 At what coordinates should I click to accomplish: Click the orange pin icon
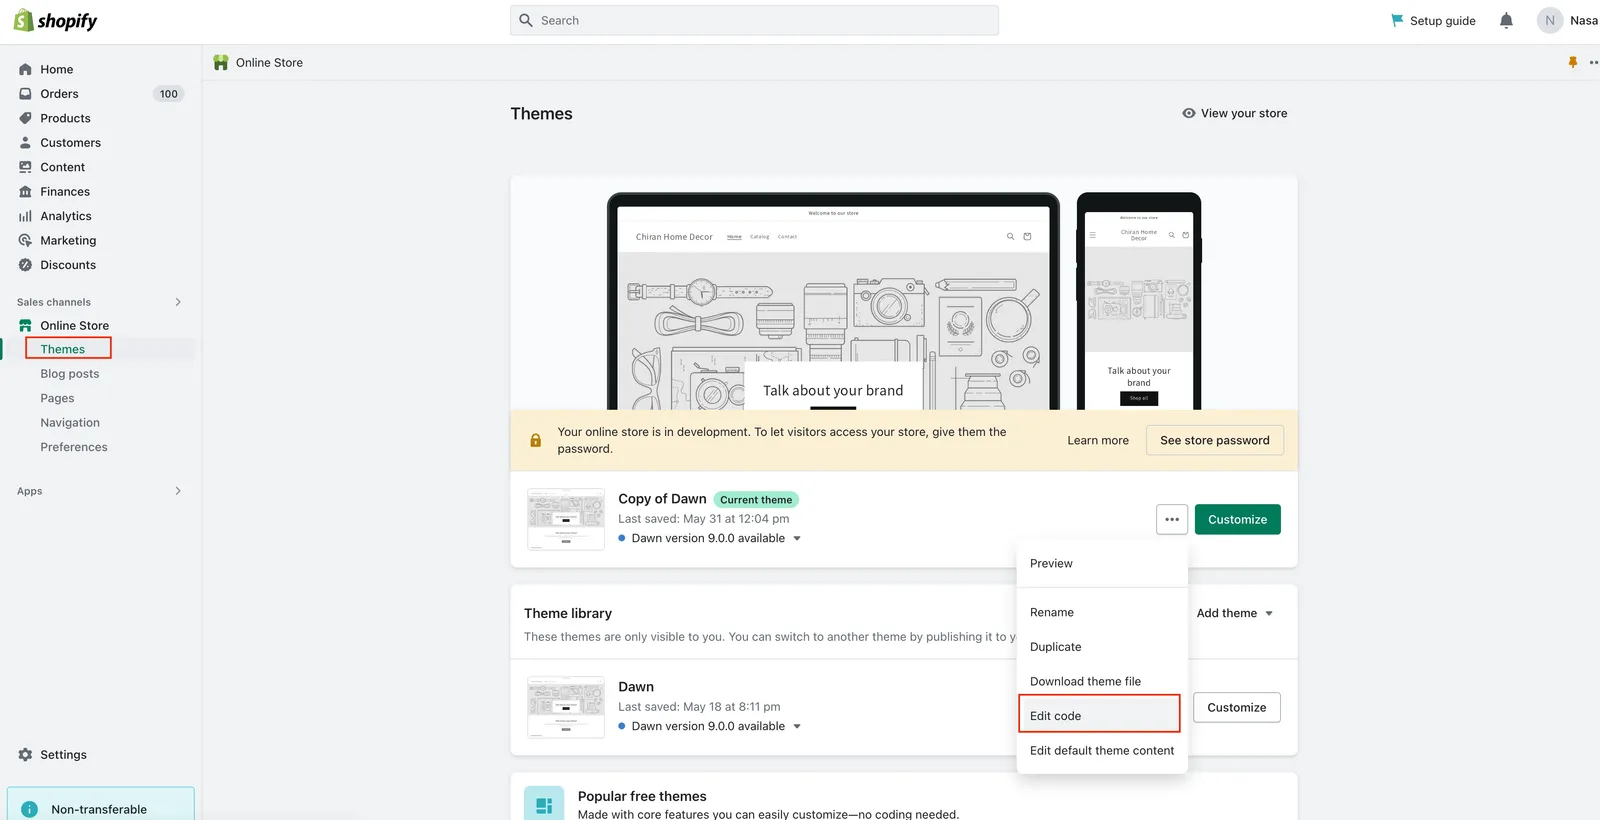[x=1572, y=62]
